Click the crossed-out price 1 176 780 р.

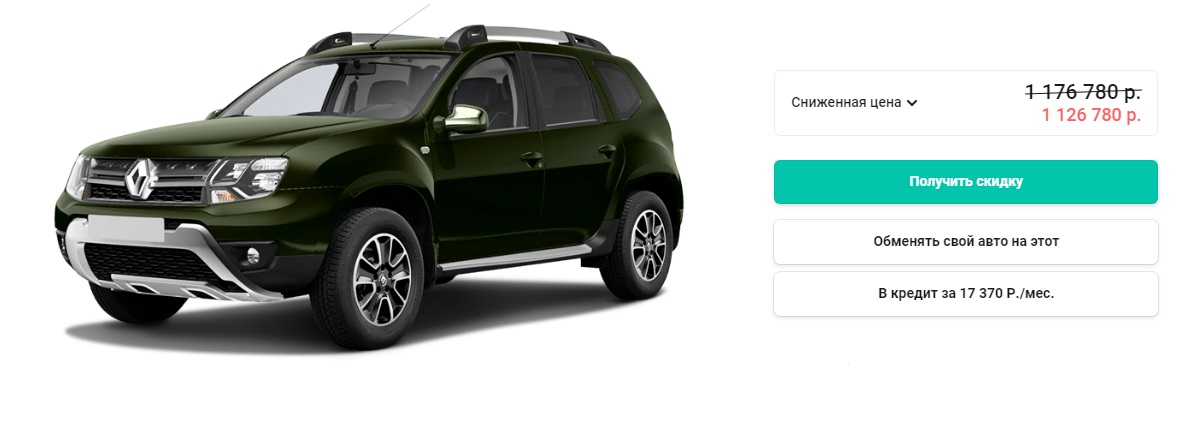point(1082,92)
